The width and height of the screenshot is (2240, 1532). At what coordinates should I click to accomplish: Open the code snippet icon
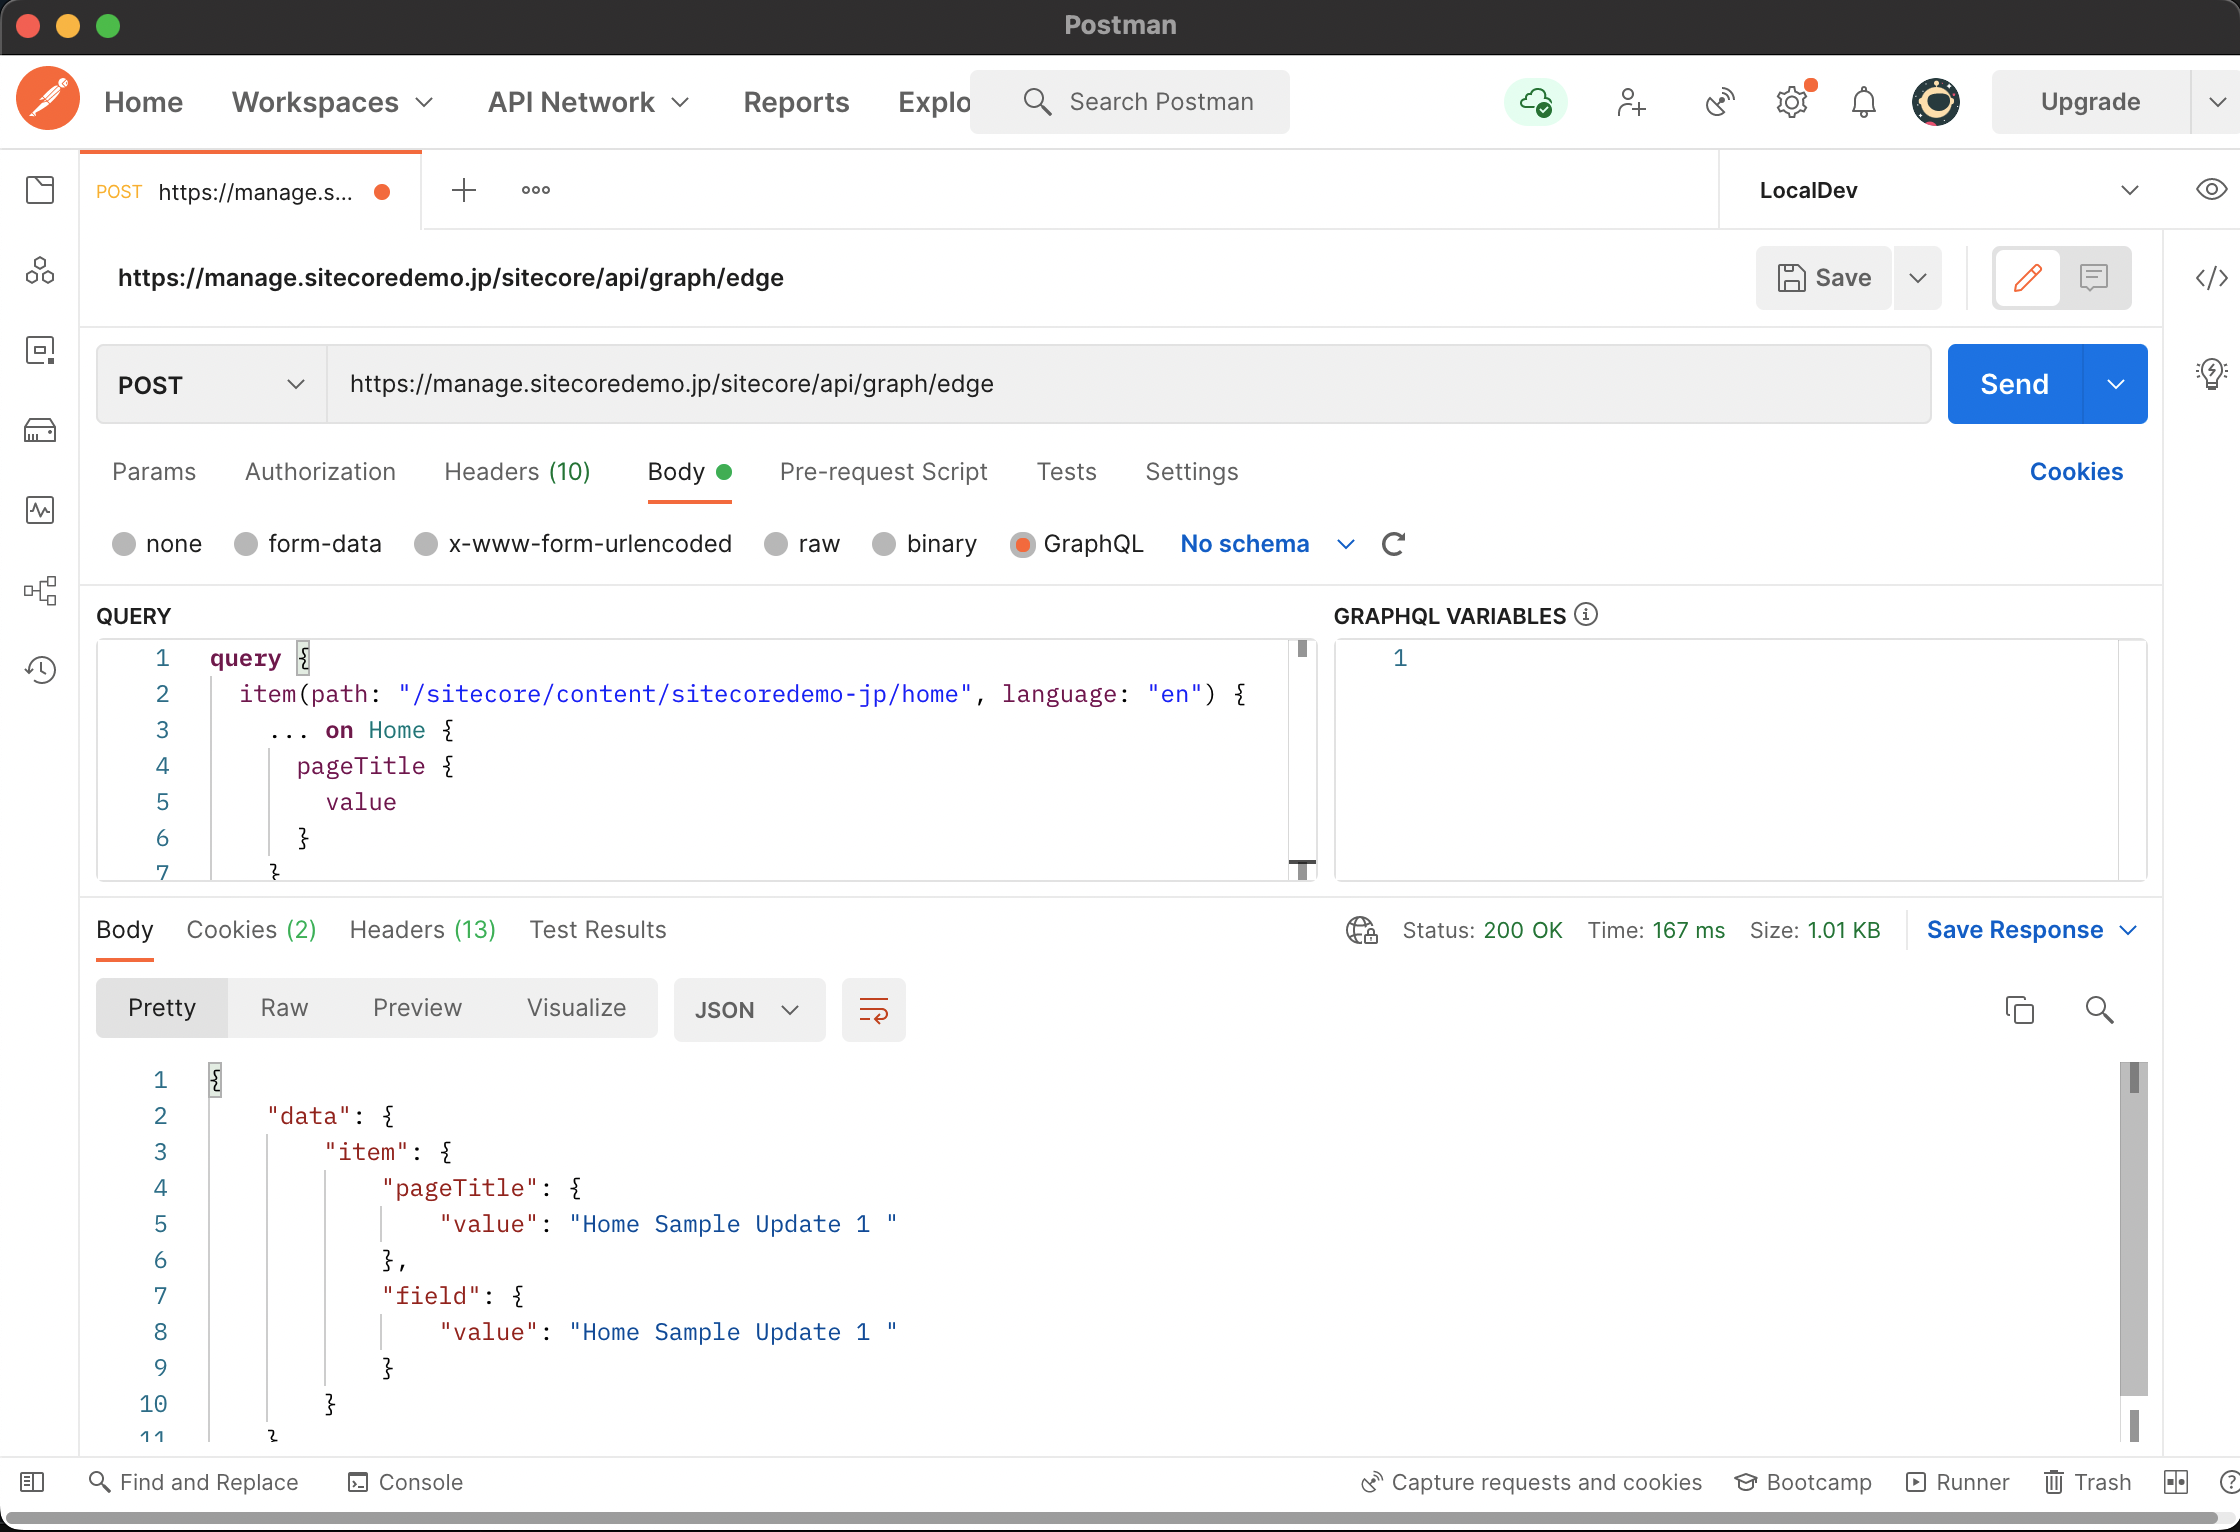point(2212,277)
